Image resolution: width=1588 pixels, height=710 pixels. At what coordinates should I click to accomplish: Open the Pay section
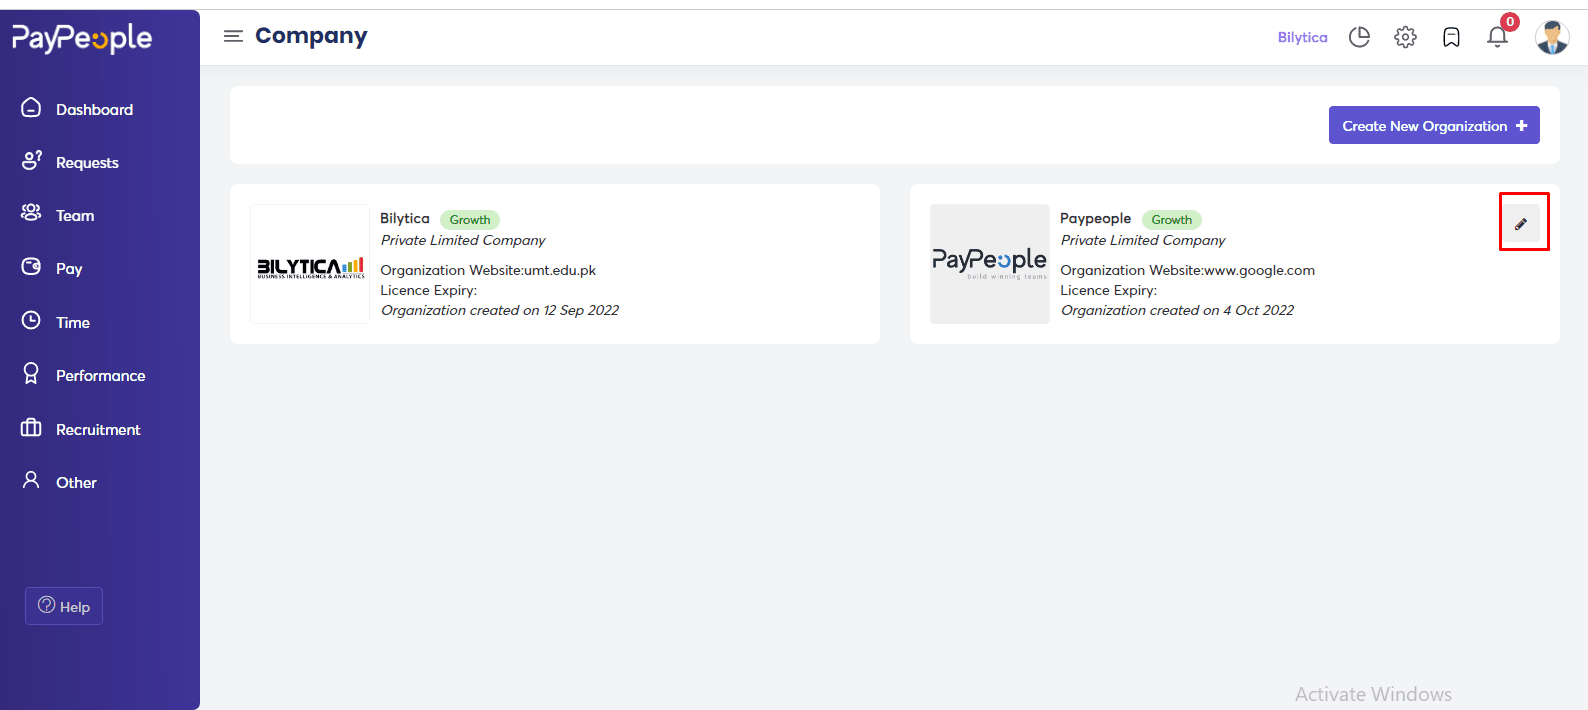coord(69,269)
